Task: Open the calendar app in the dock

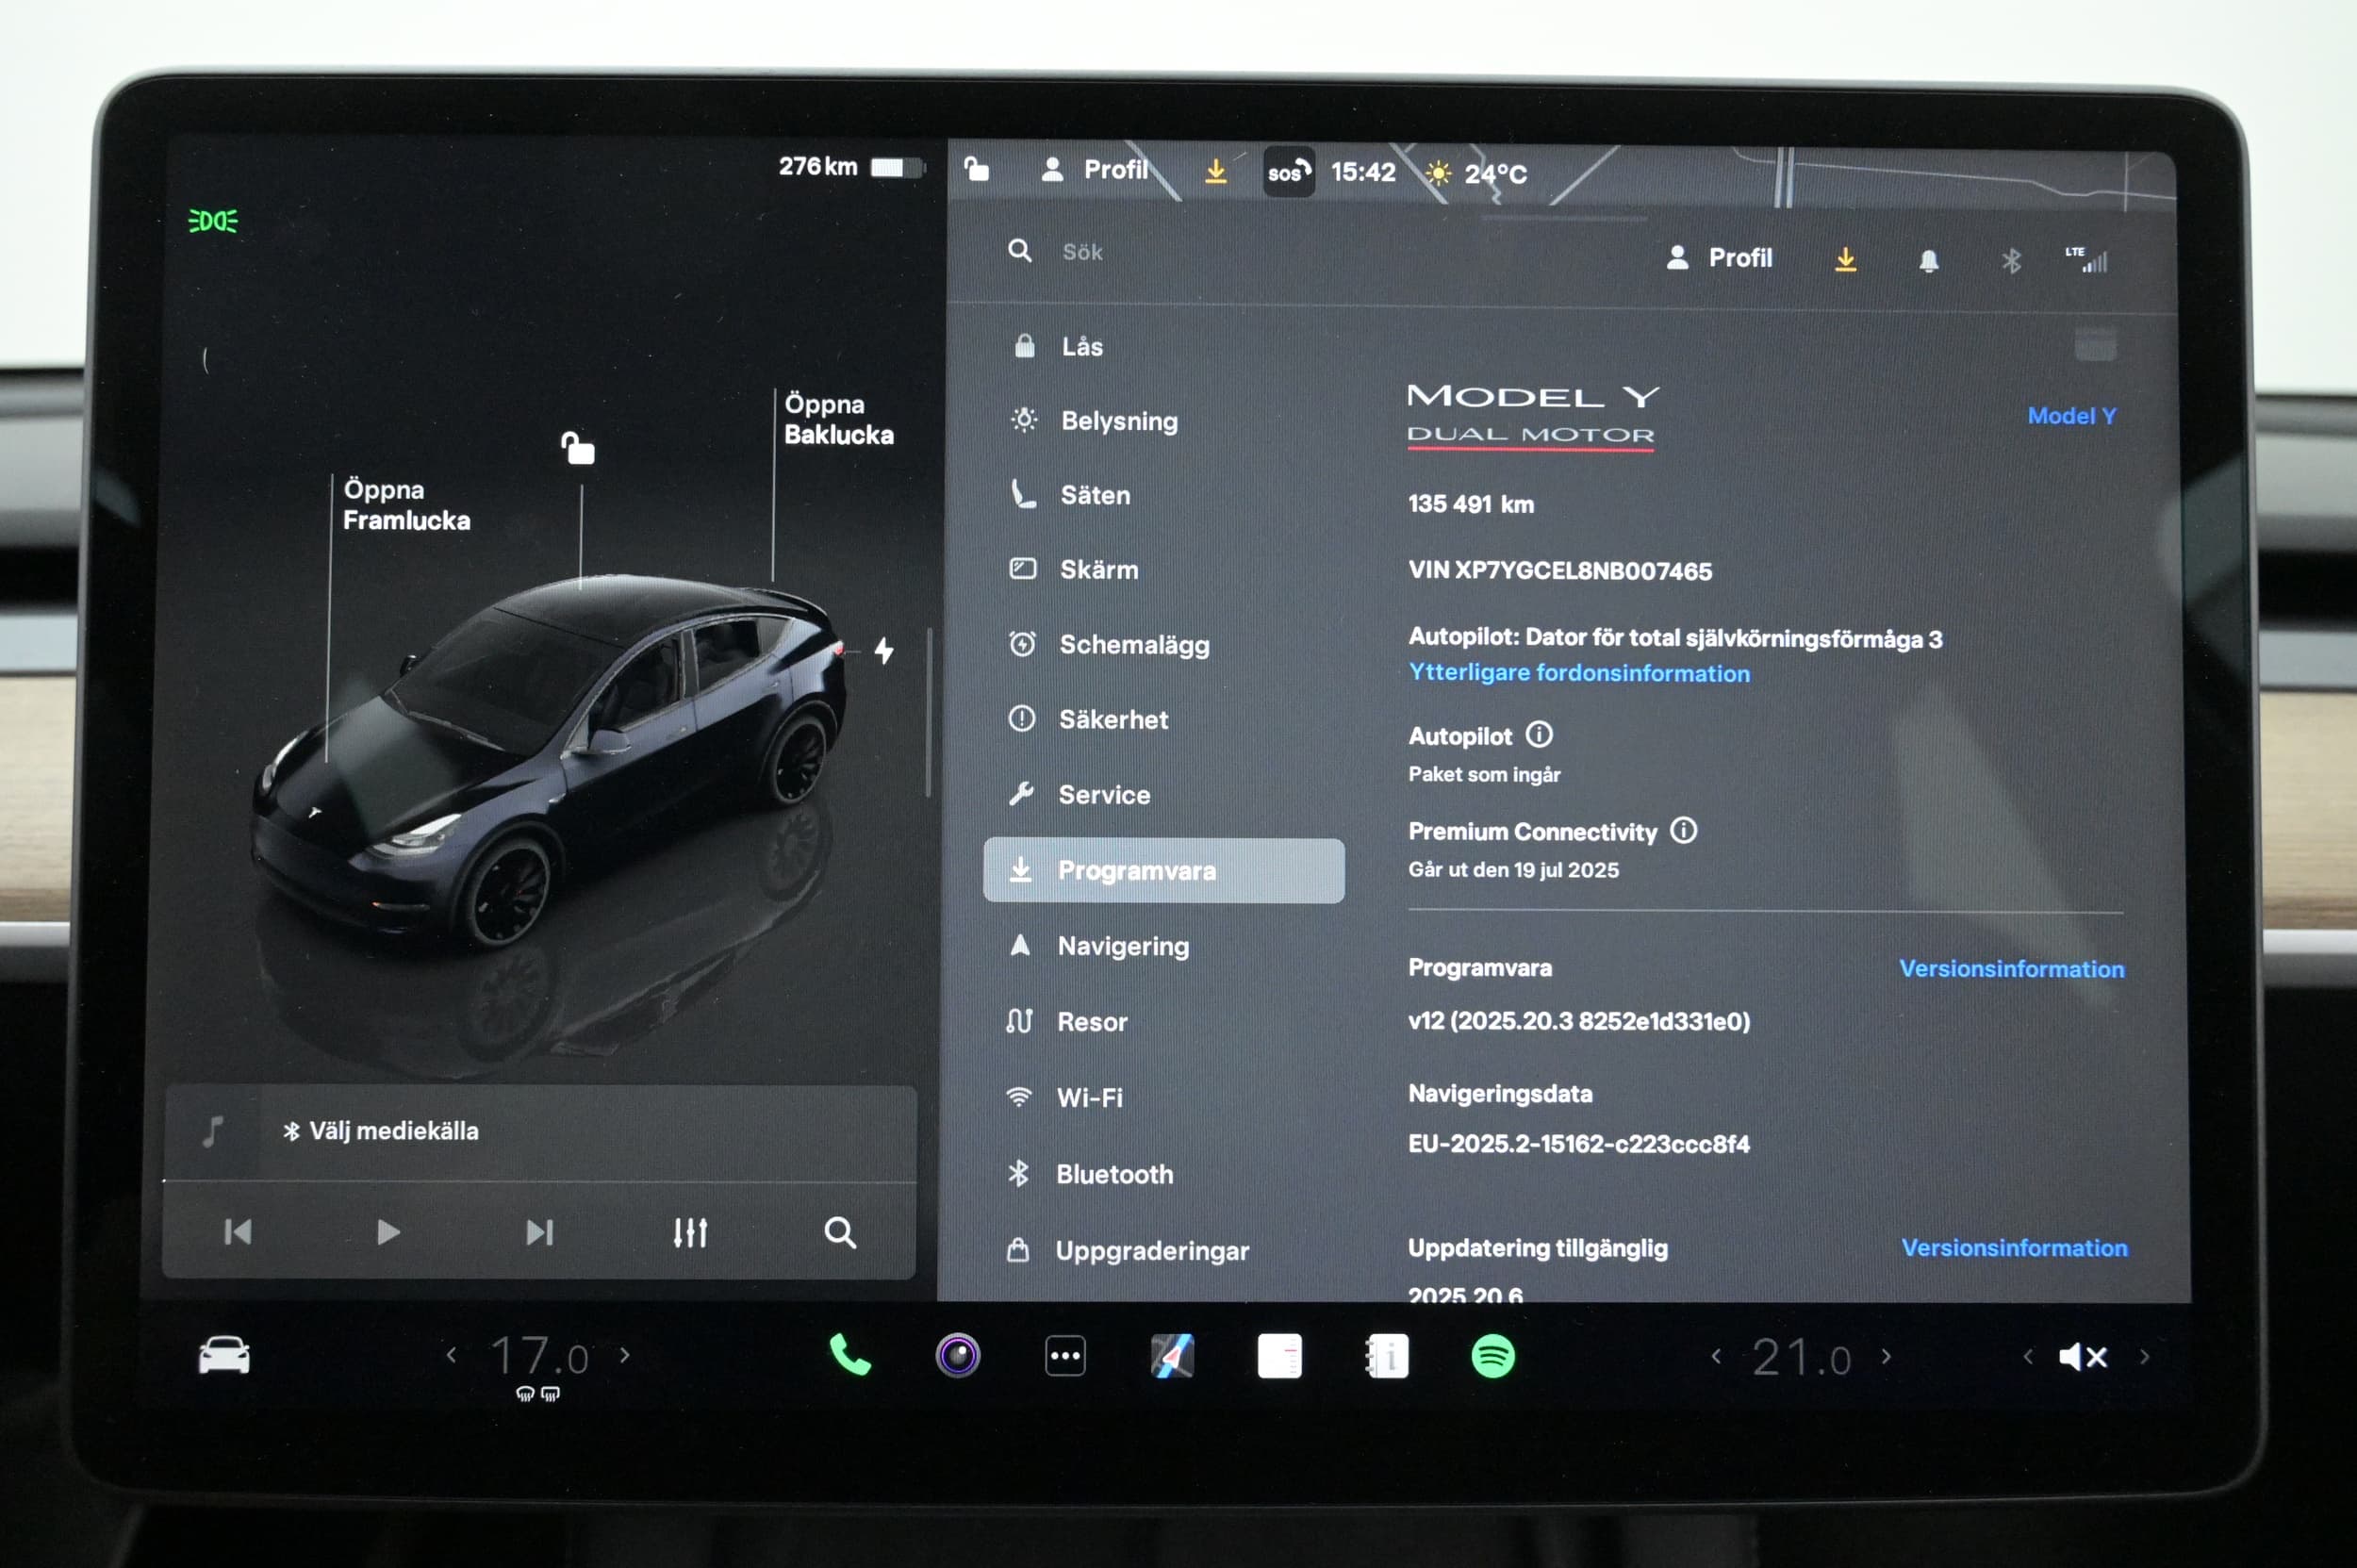Action: 1279,1357
